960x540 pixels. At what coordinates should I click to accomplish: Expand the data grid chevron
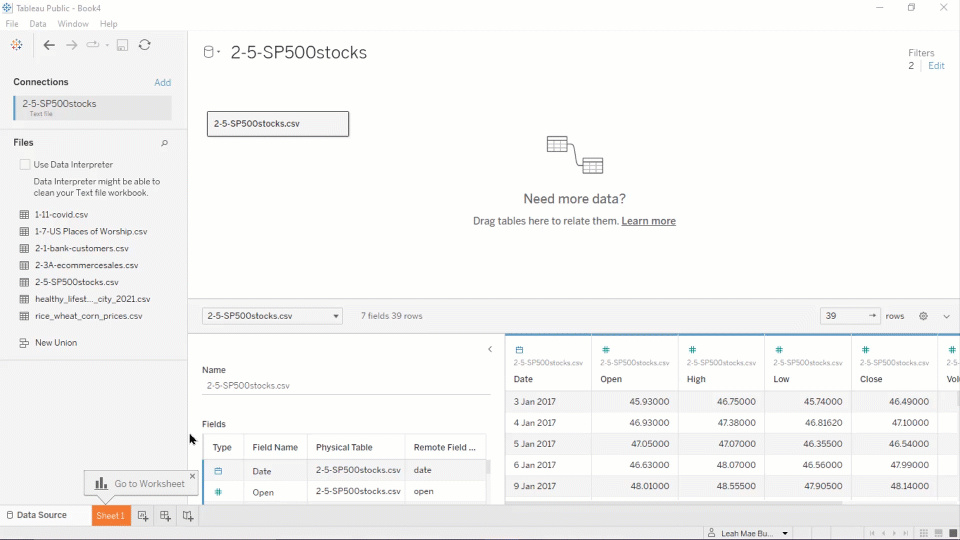(x=947, y=317)
